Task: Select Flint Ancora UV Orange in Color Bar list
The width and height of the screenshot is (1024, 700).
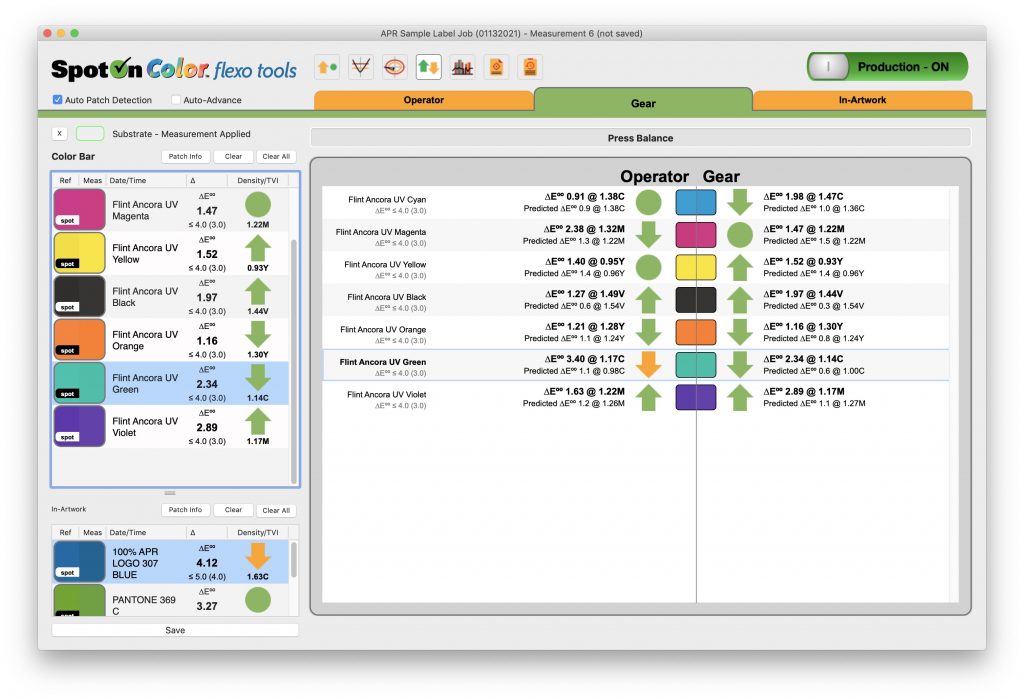Action: (x=170, y=340)
